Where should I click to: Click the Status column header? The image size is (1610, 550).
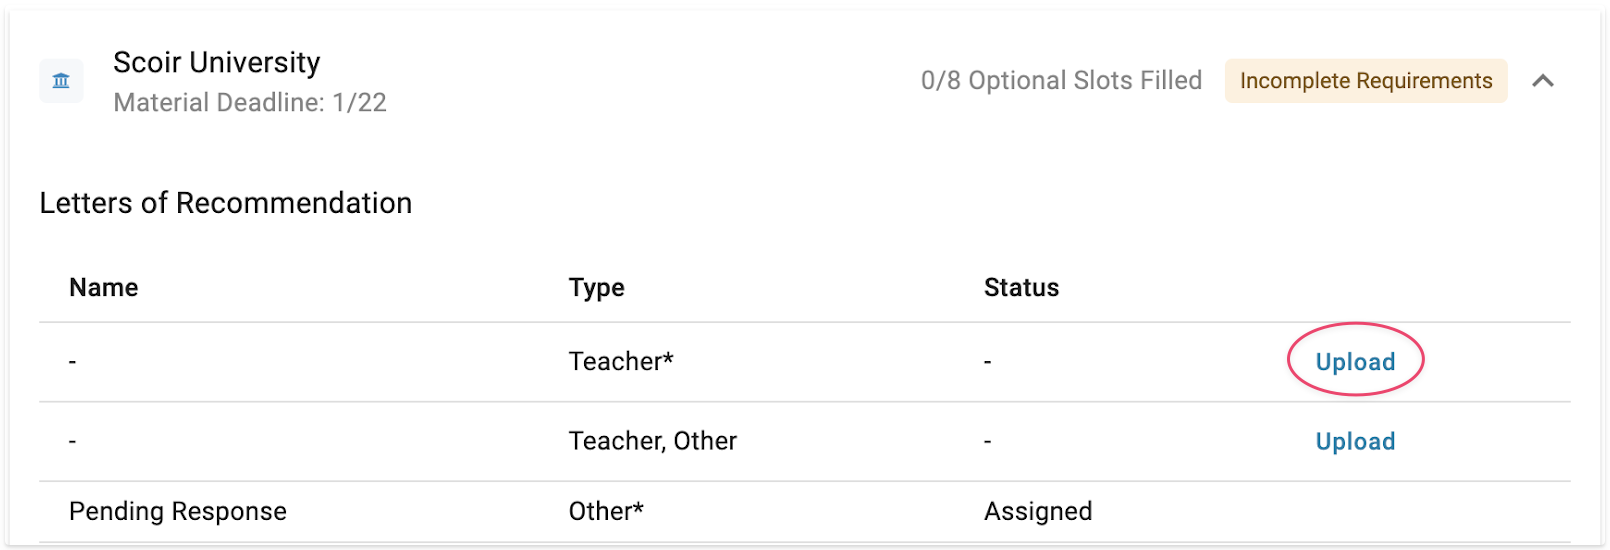(x=1021, y=288)
